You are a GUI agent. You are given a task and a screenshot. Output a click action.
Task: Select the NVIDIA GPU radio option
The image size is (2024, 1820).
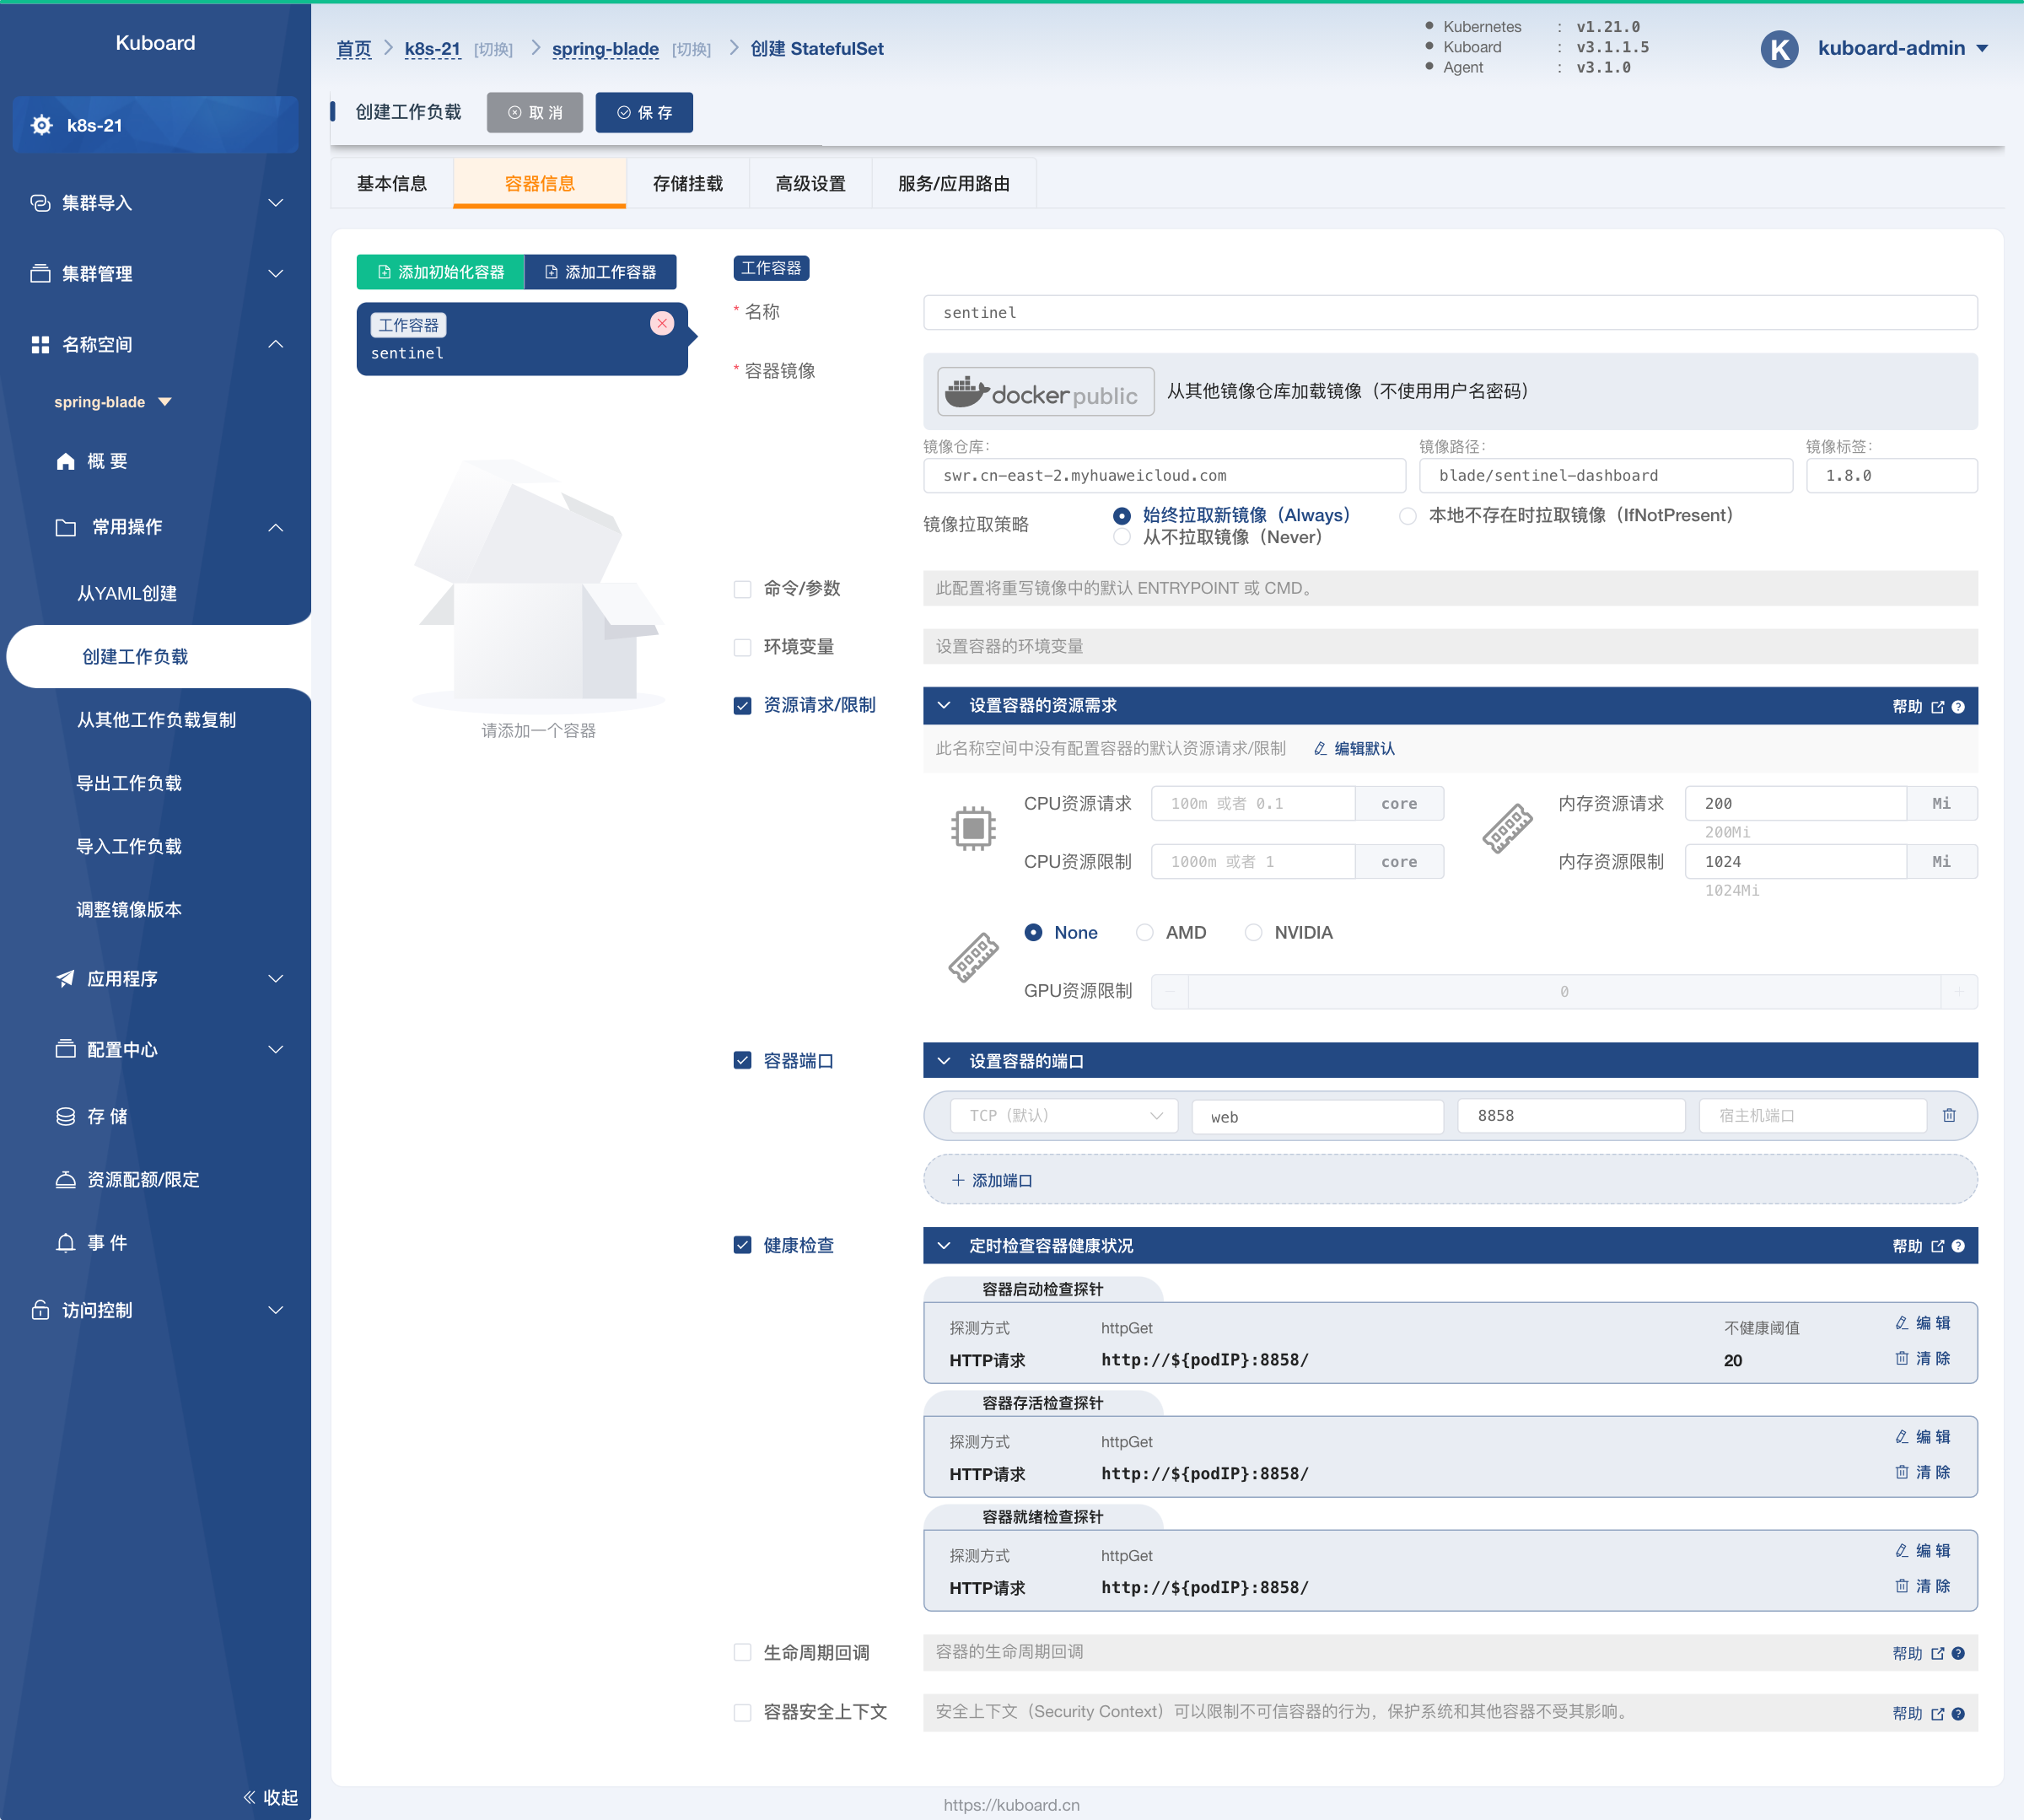(x=1253, y=933)
